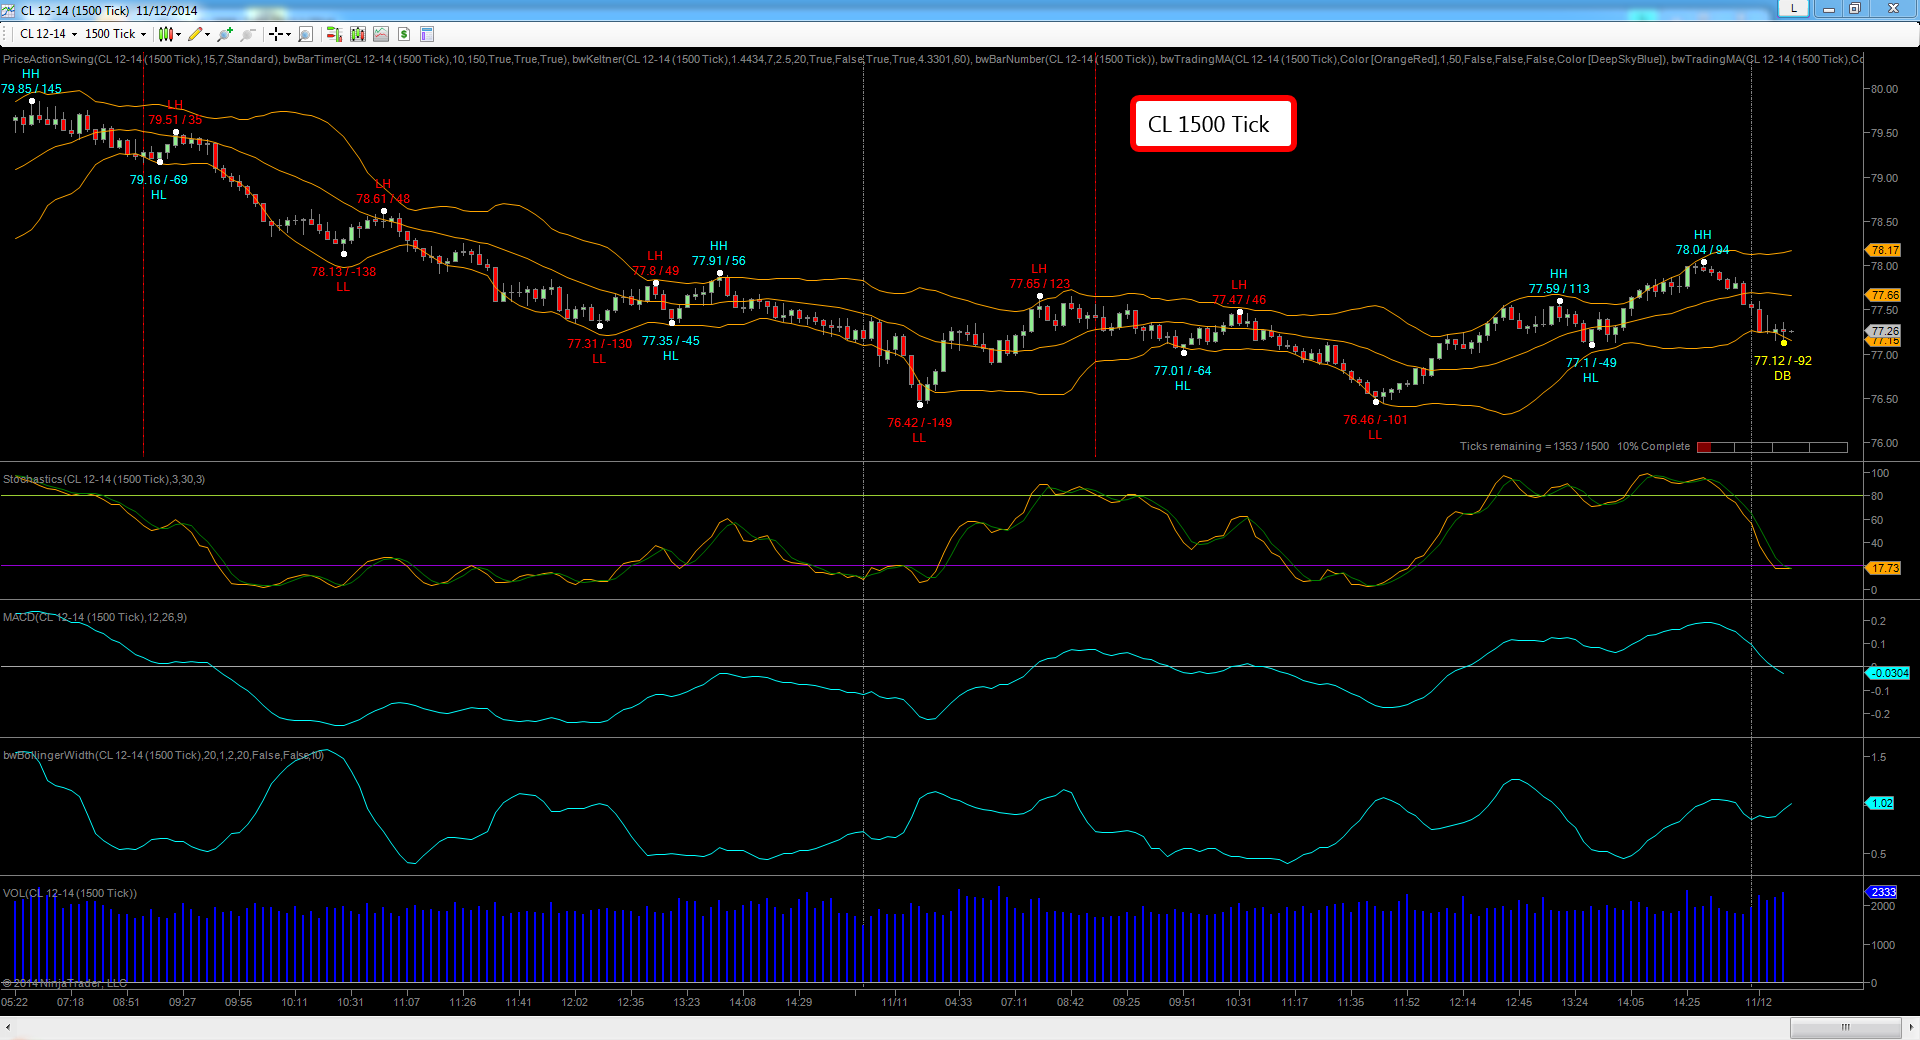Open the chart style candlestick menu
The width and height of the screenshot is (1920, 1040).
(x=166, y=34)
